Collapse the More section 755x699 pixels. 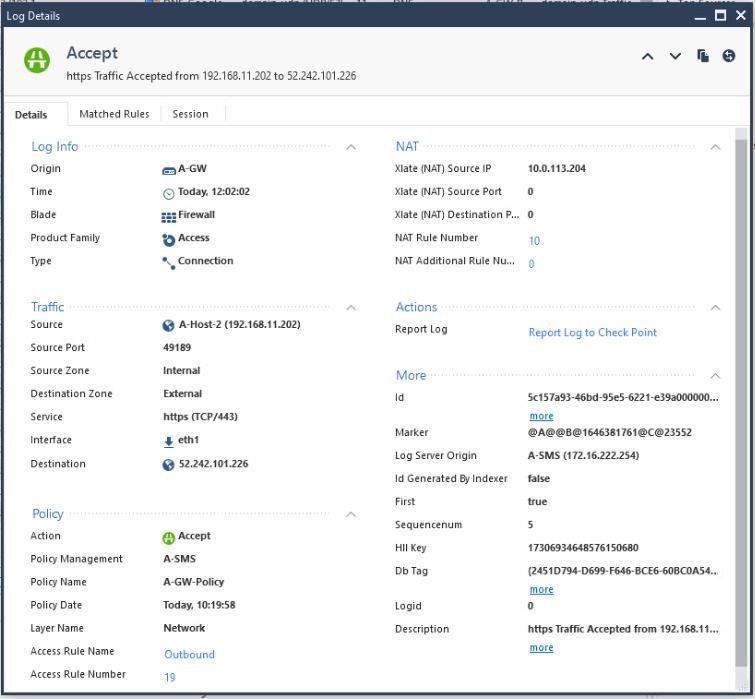click(x=715, y=375)
